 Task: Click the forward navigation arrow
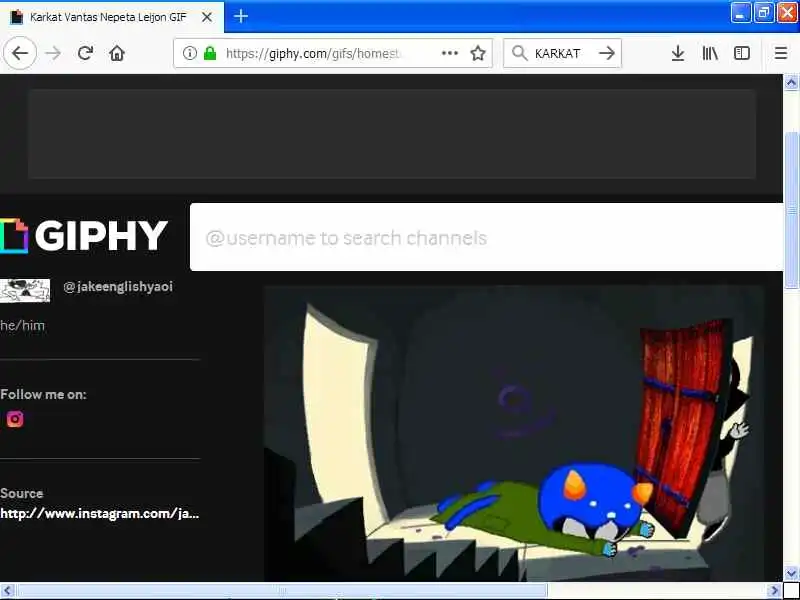[53, 53]
